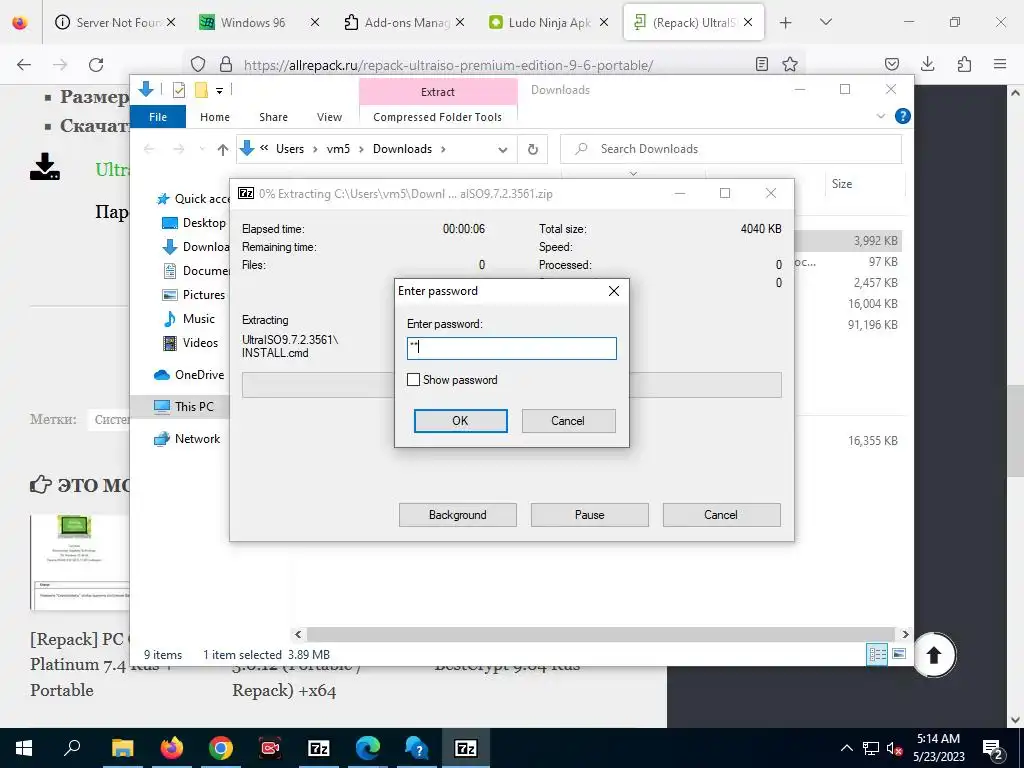Viewport: 1024px width, 768px height.
Task: Select the Extract contextual tab
Action: coord(438,92)
